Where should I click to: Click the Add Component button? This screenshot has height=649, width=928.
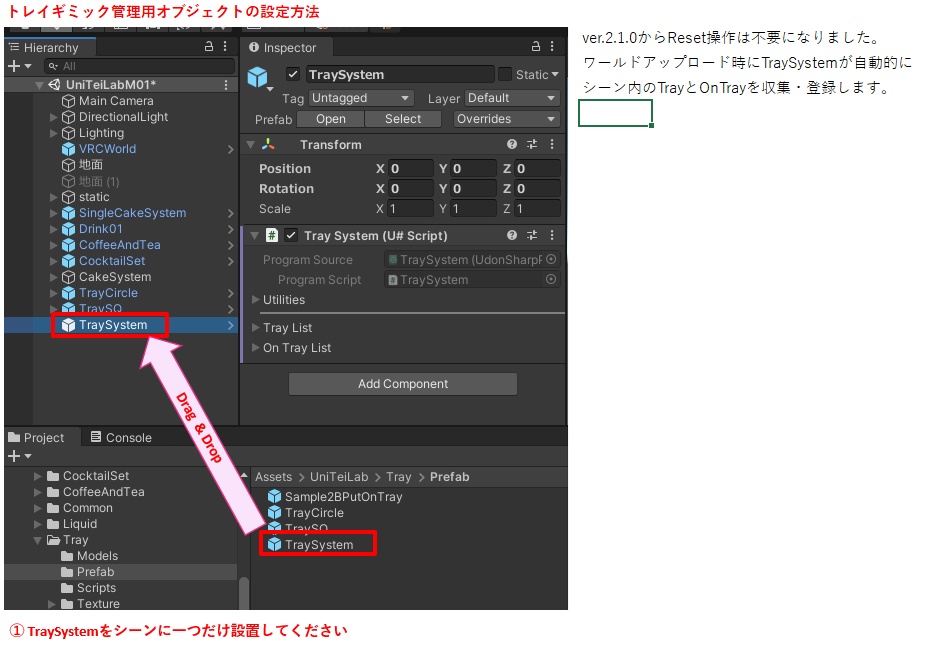403,384
